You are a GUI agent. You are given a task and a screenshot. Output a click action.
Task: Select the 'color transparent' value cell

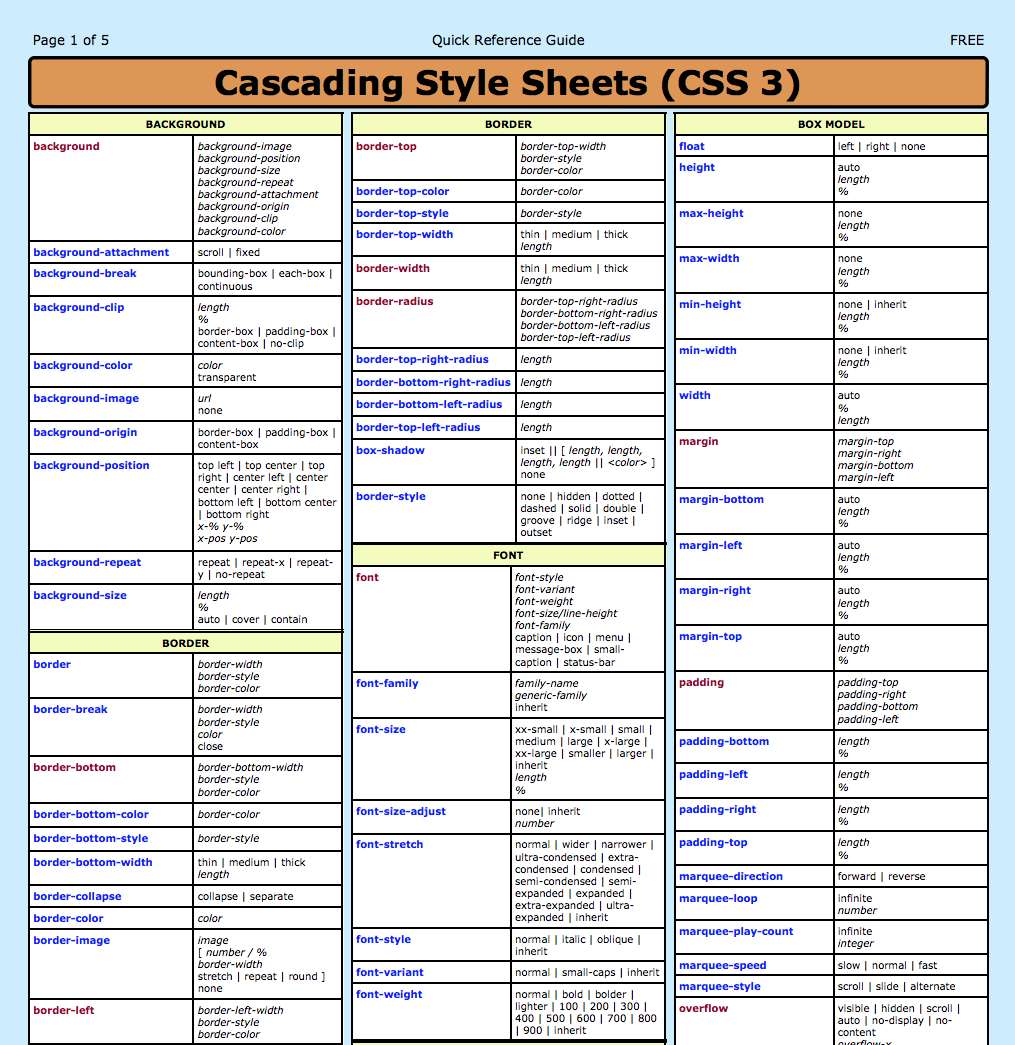(267, 371)
